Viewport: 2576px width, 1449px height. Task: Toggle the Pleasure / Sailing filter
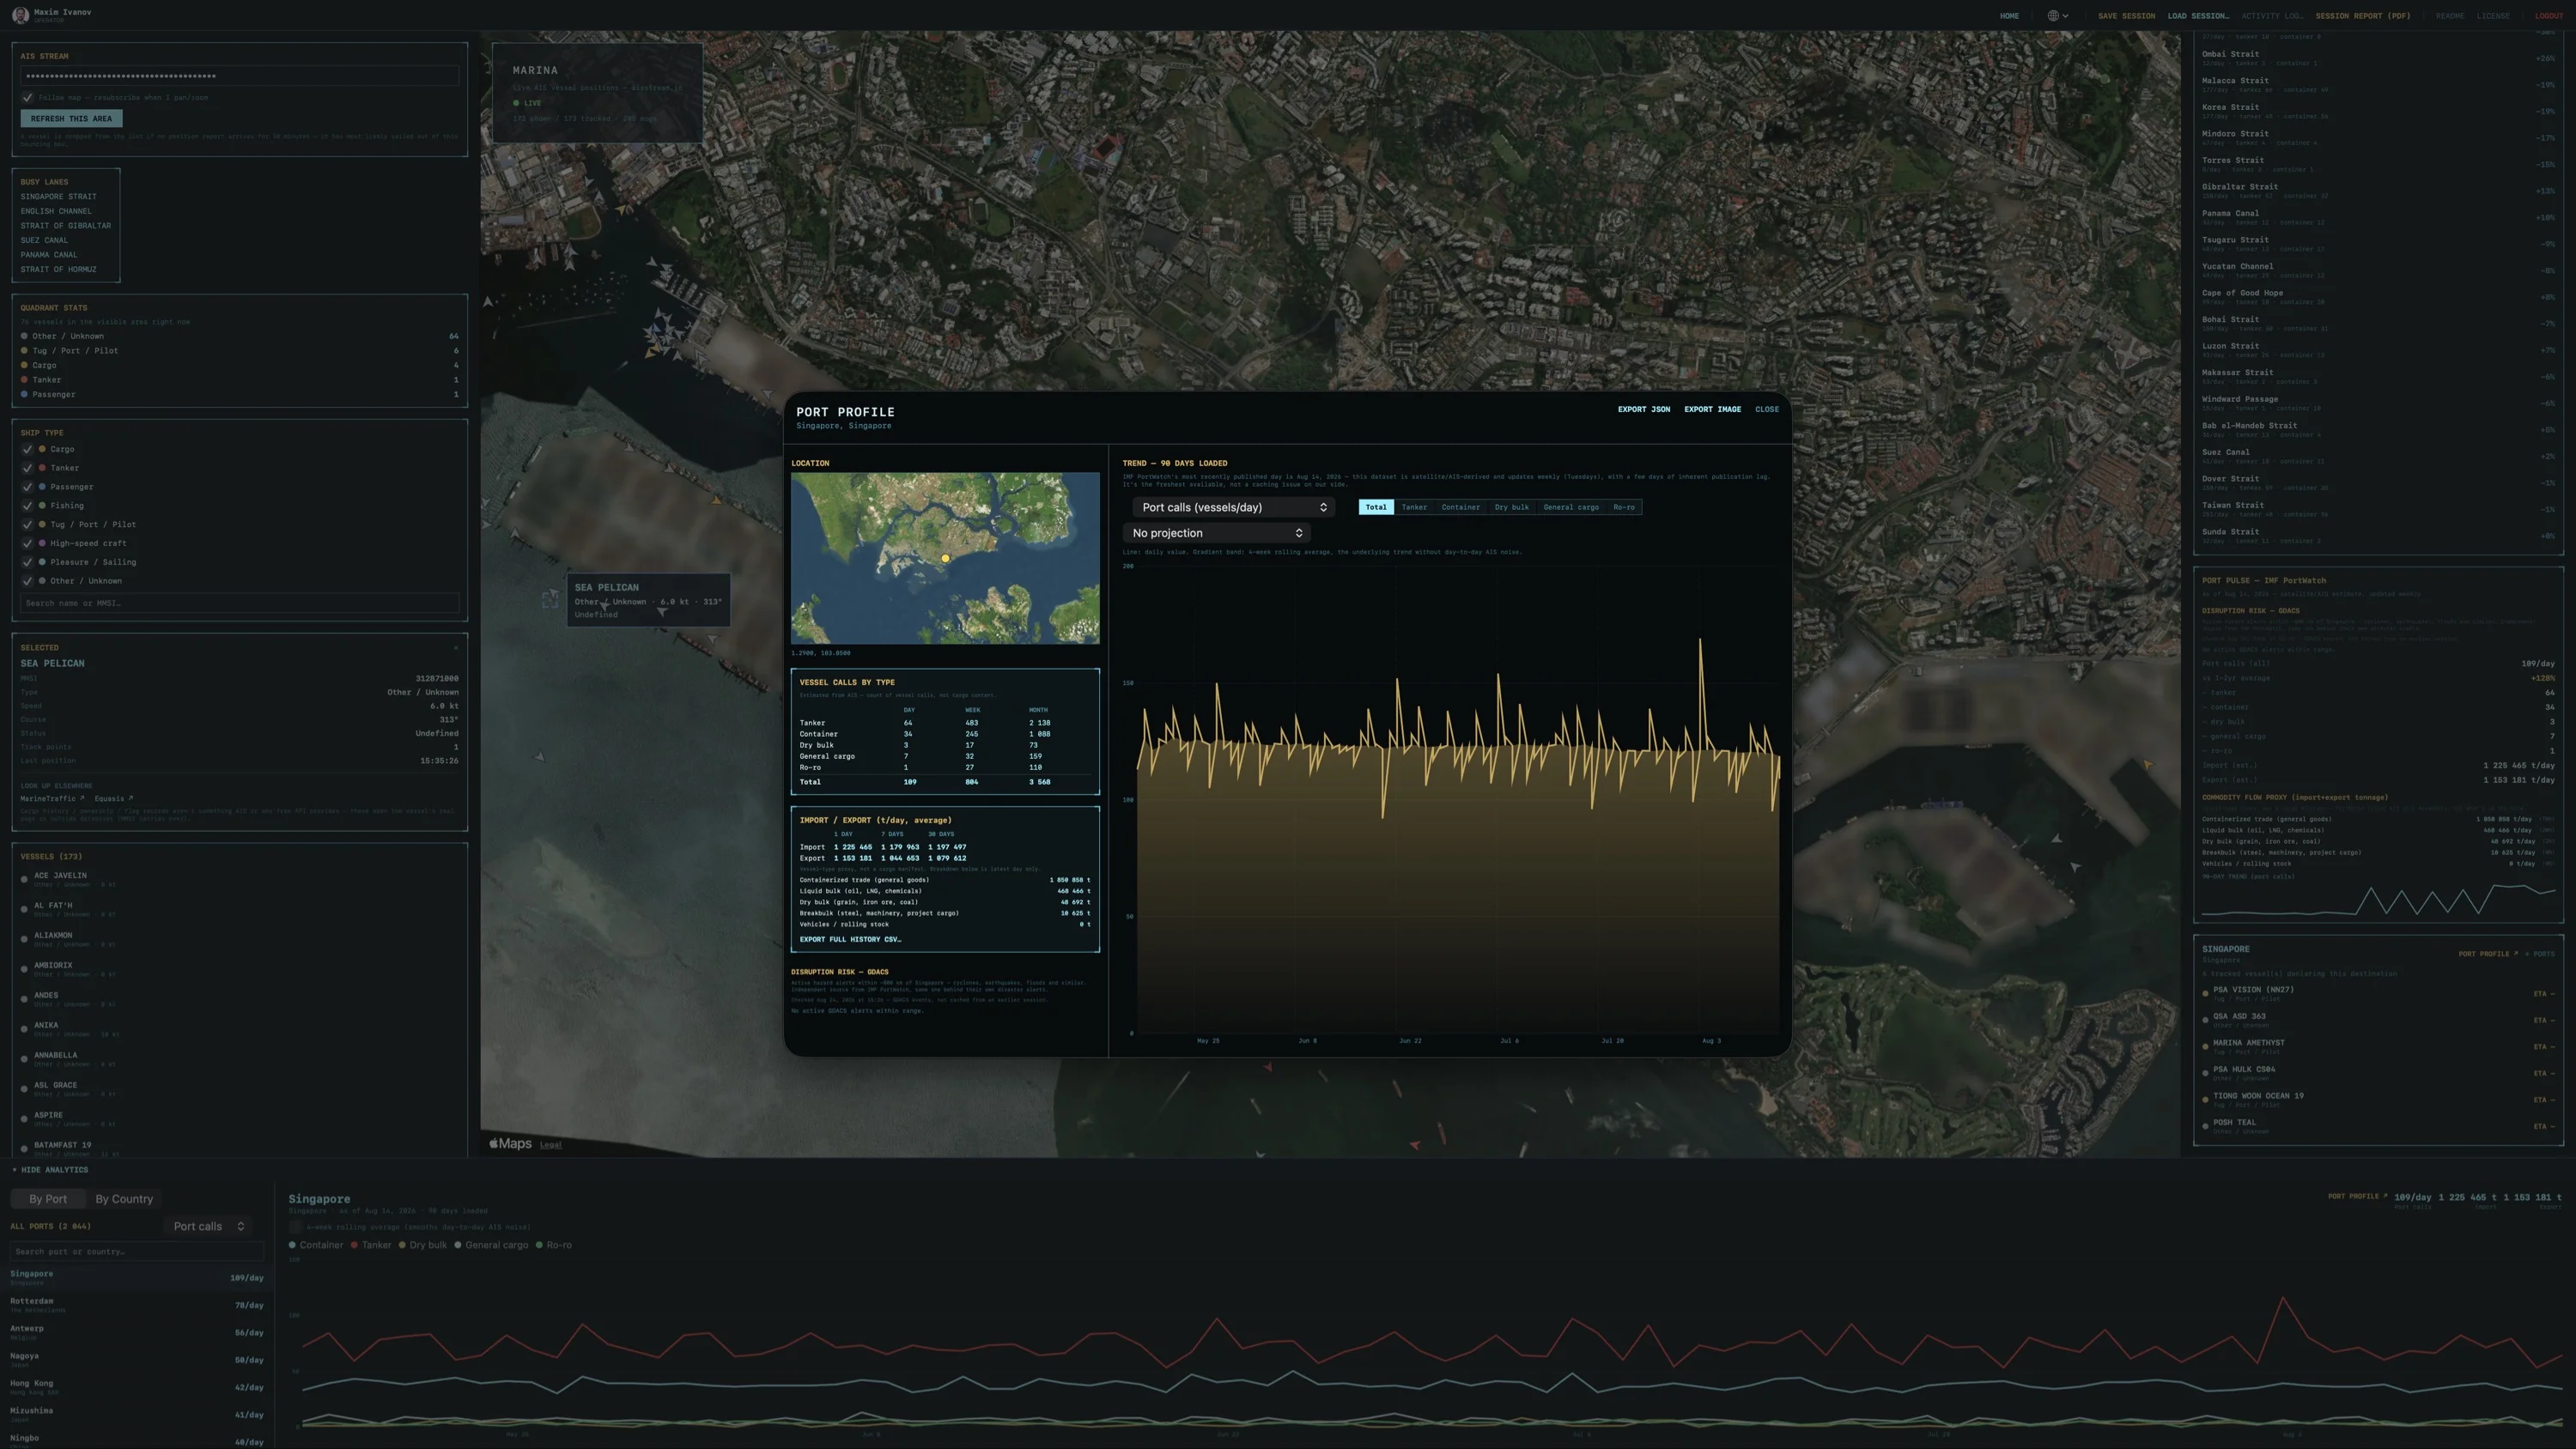(x=27, y=562)
